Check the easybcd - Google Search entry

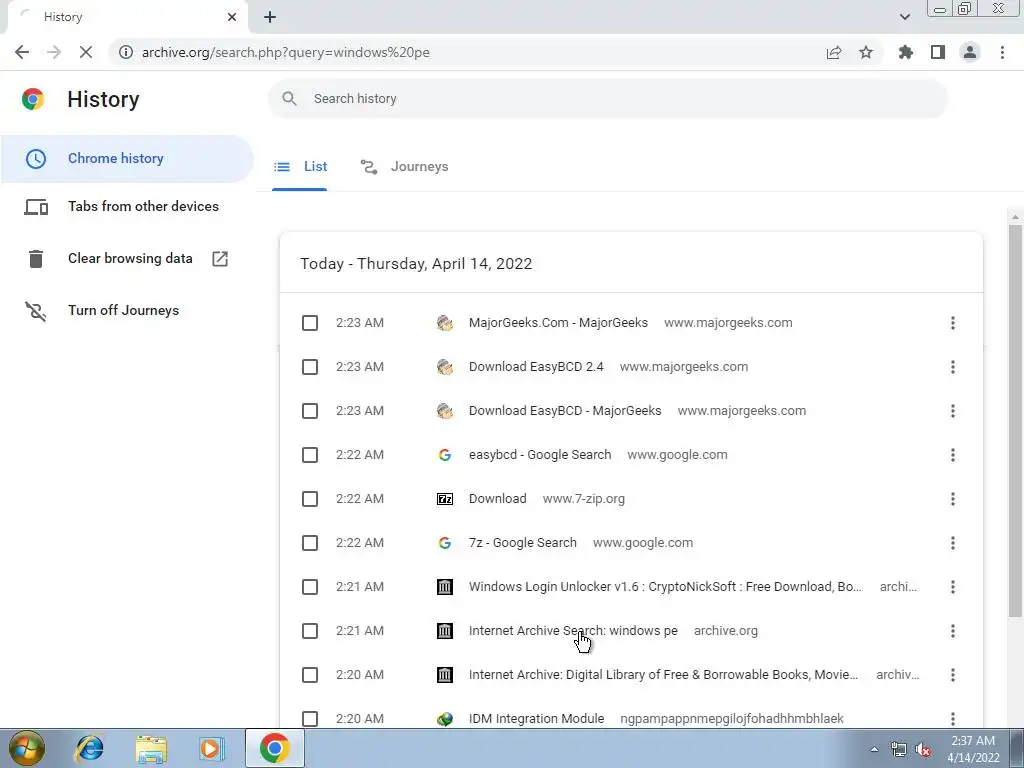point(310,455)
